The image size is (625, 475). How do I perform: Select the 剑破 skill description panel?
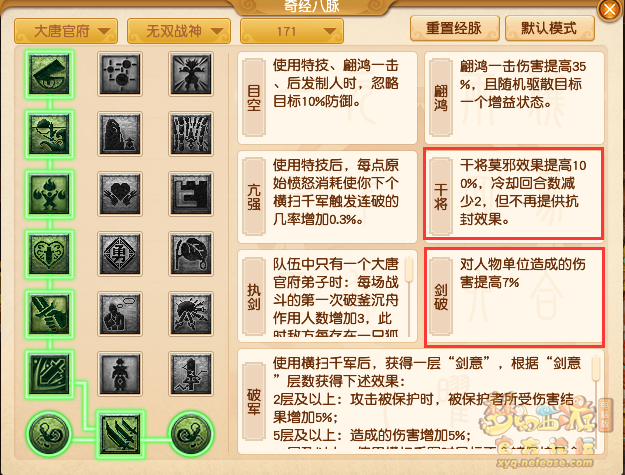pos(514,297)
